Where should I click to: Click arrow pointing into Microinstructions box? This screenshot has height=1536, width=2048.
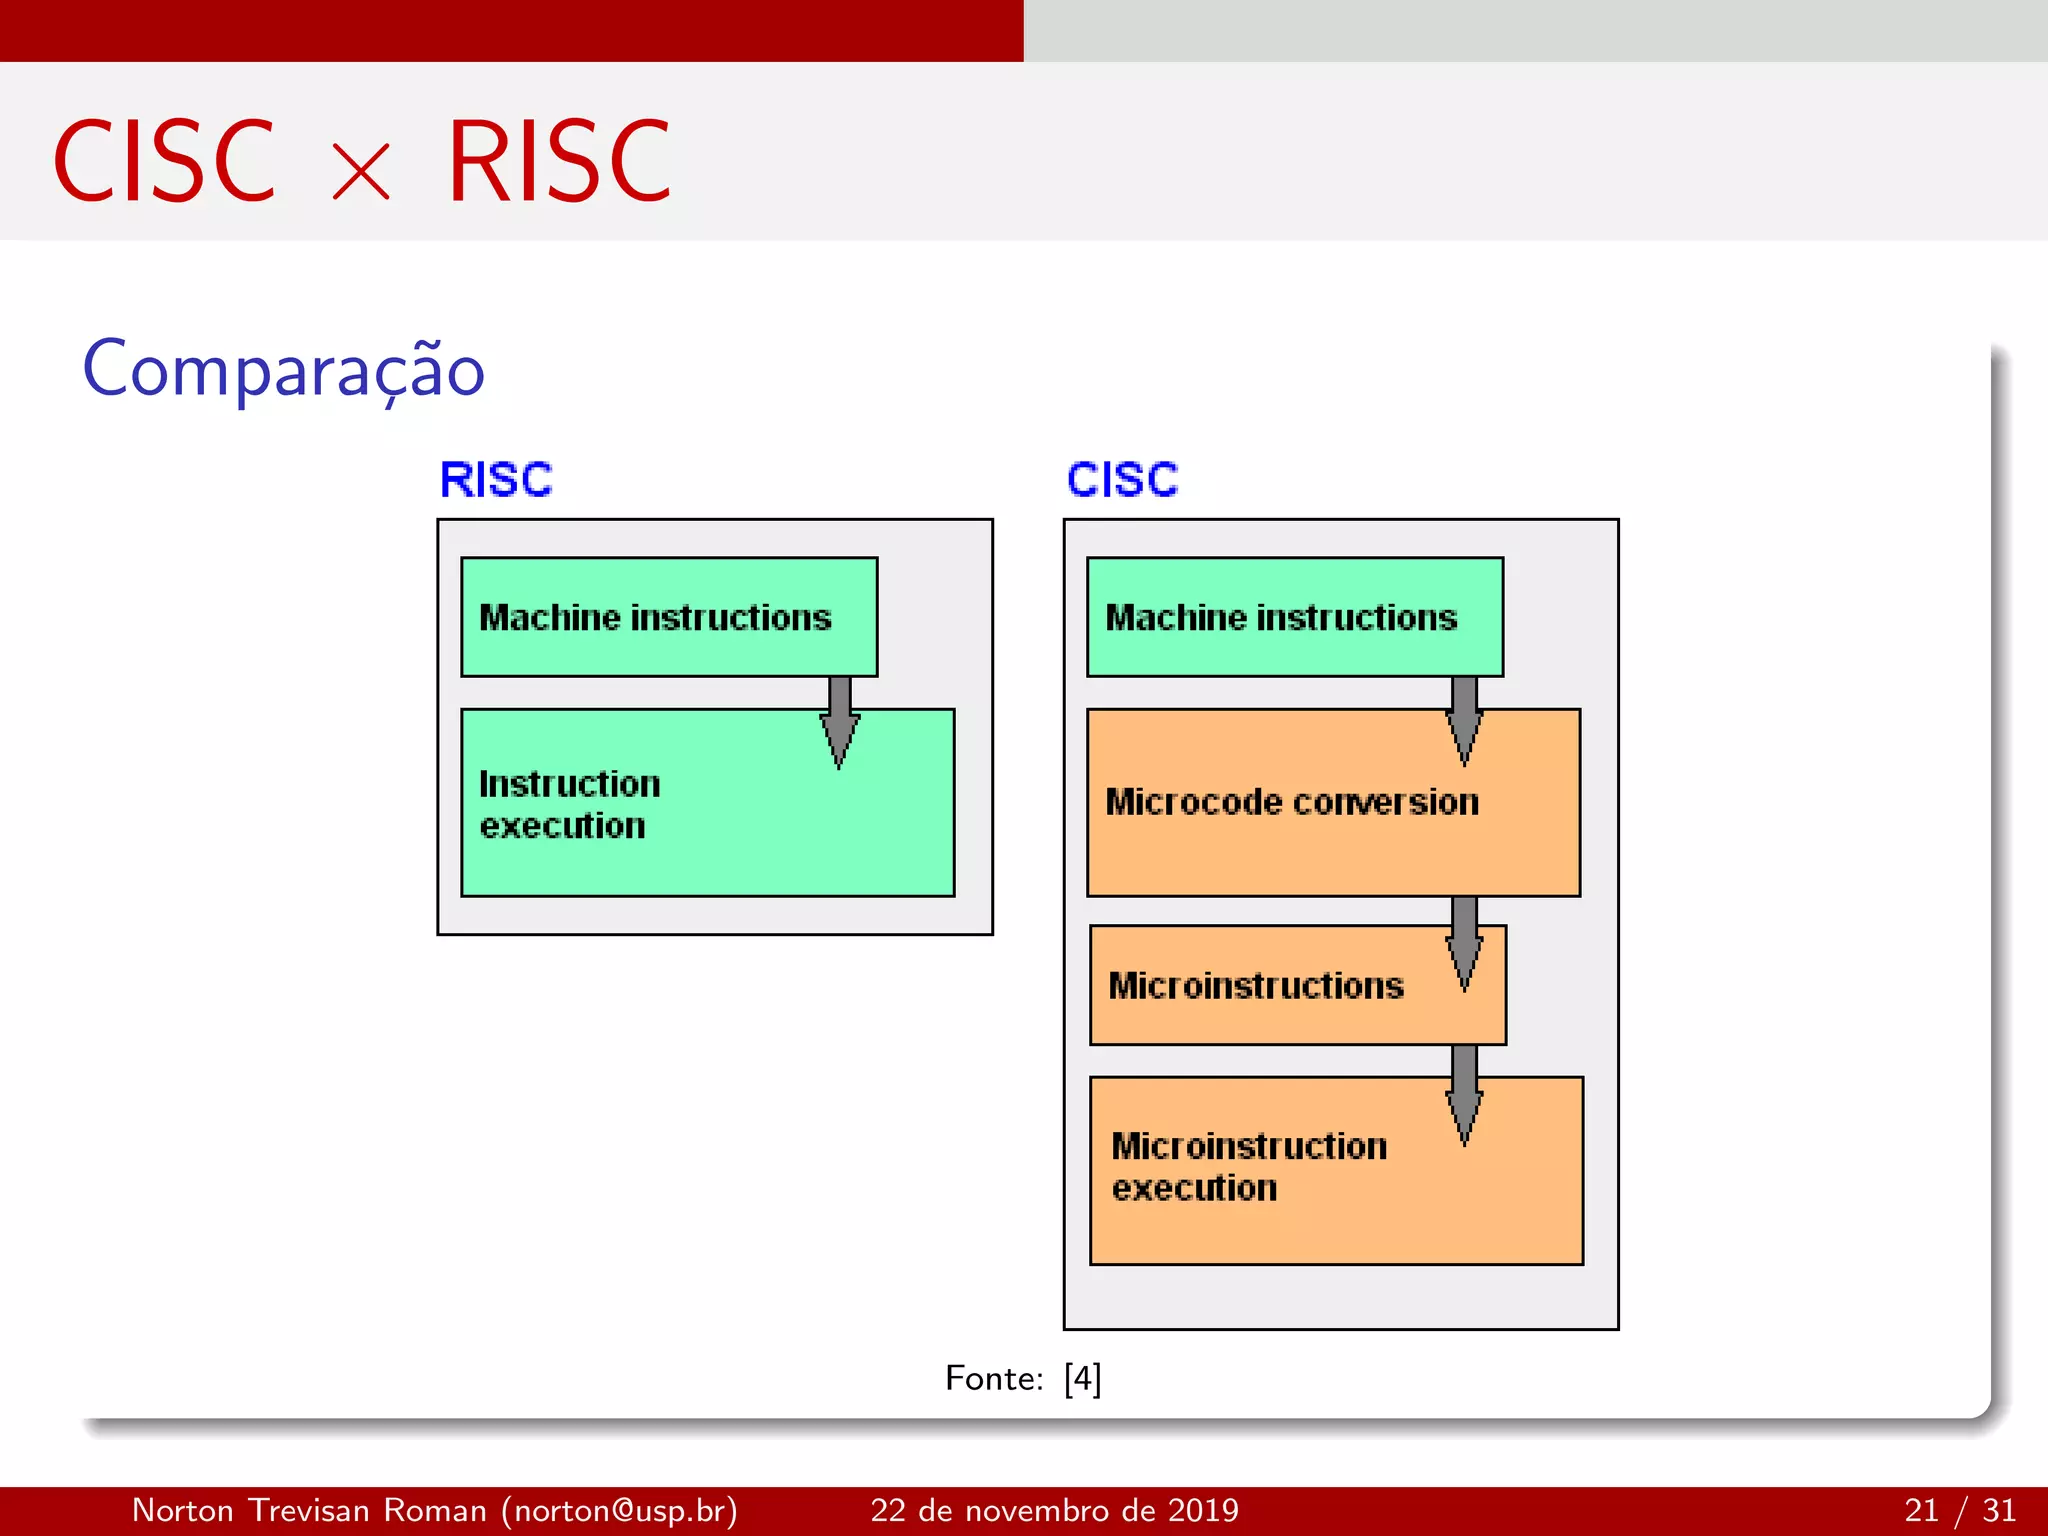pyautogui.click(x=1465, y=945)
